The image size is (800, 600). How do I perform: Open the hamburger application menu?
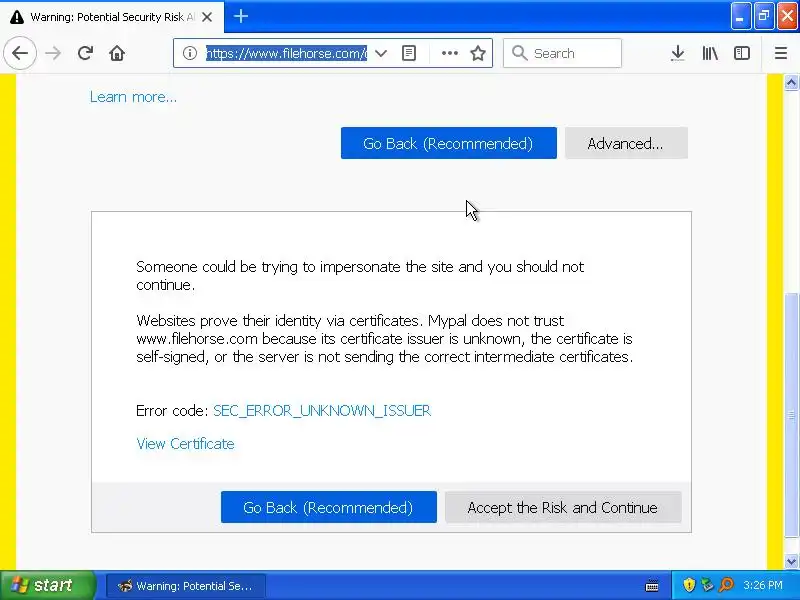point(781,53)
